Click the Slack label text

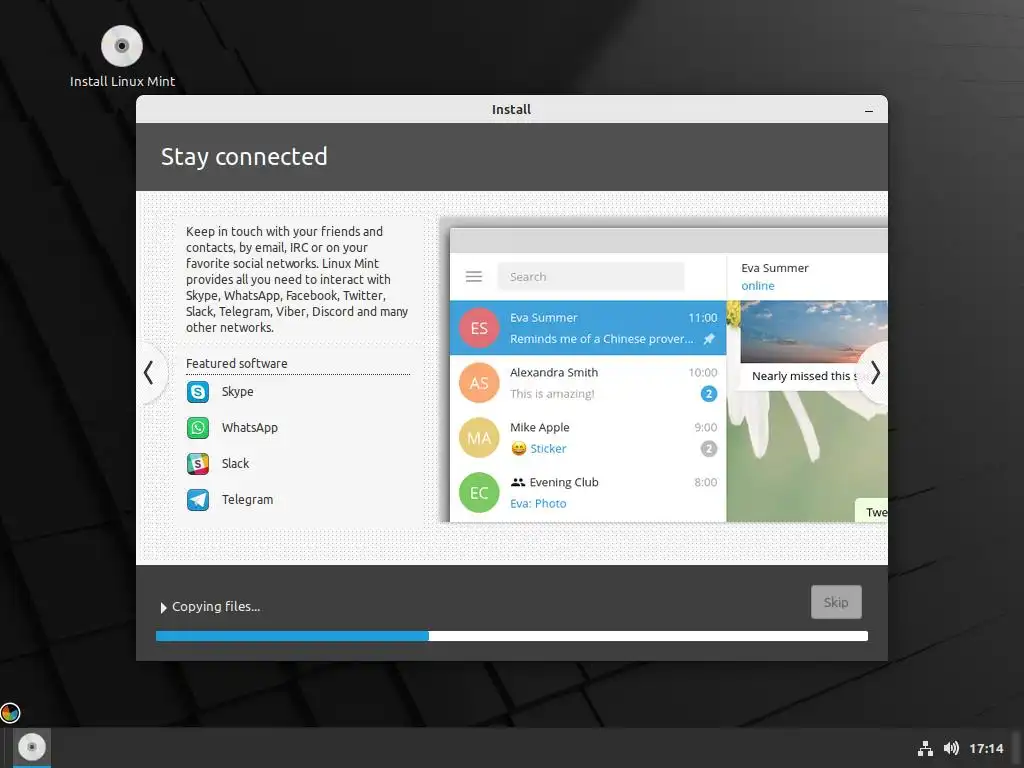tap(235, 464)
